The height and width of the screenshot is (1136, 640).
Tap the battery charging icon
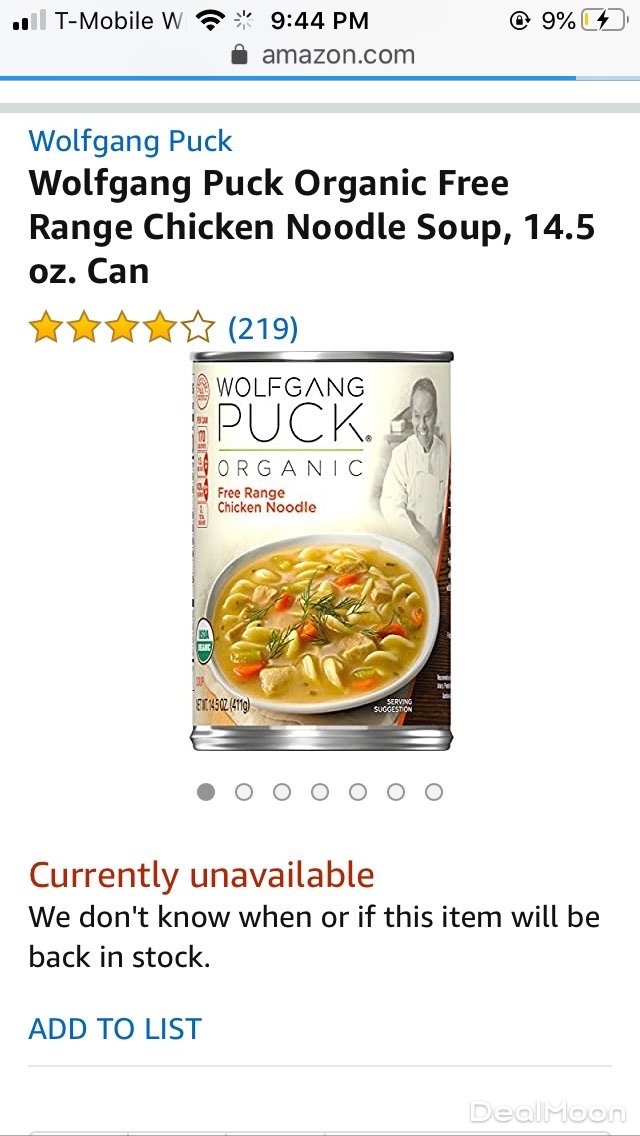tap(603, 21)
